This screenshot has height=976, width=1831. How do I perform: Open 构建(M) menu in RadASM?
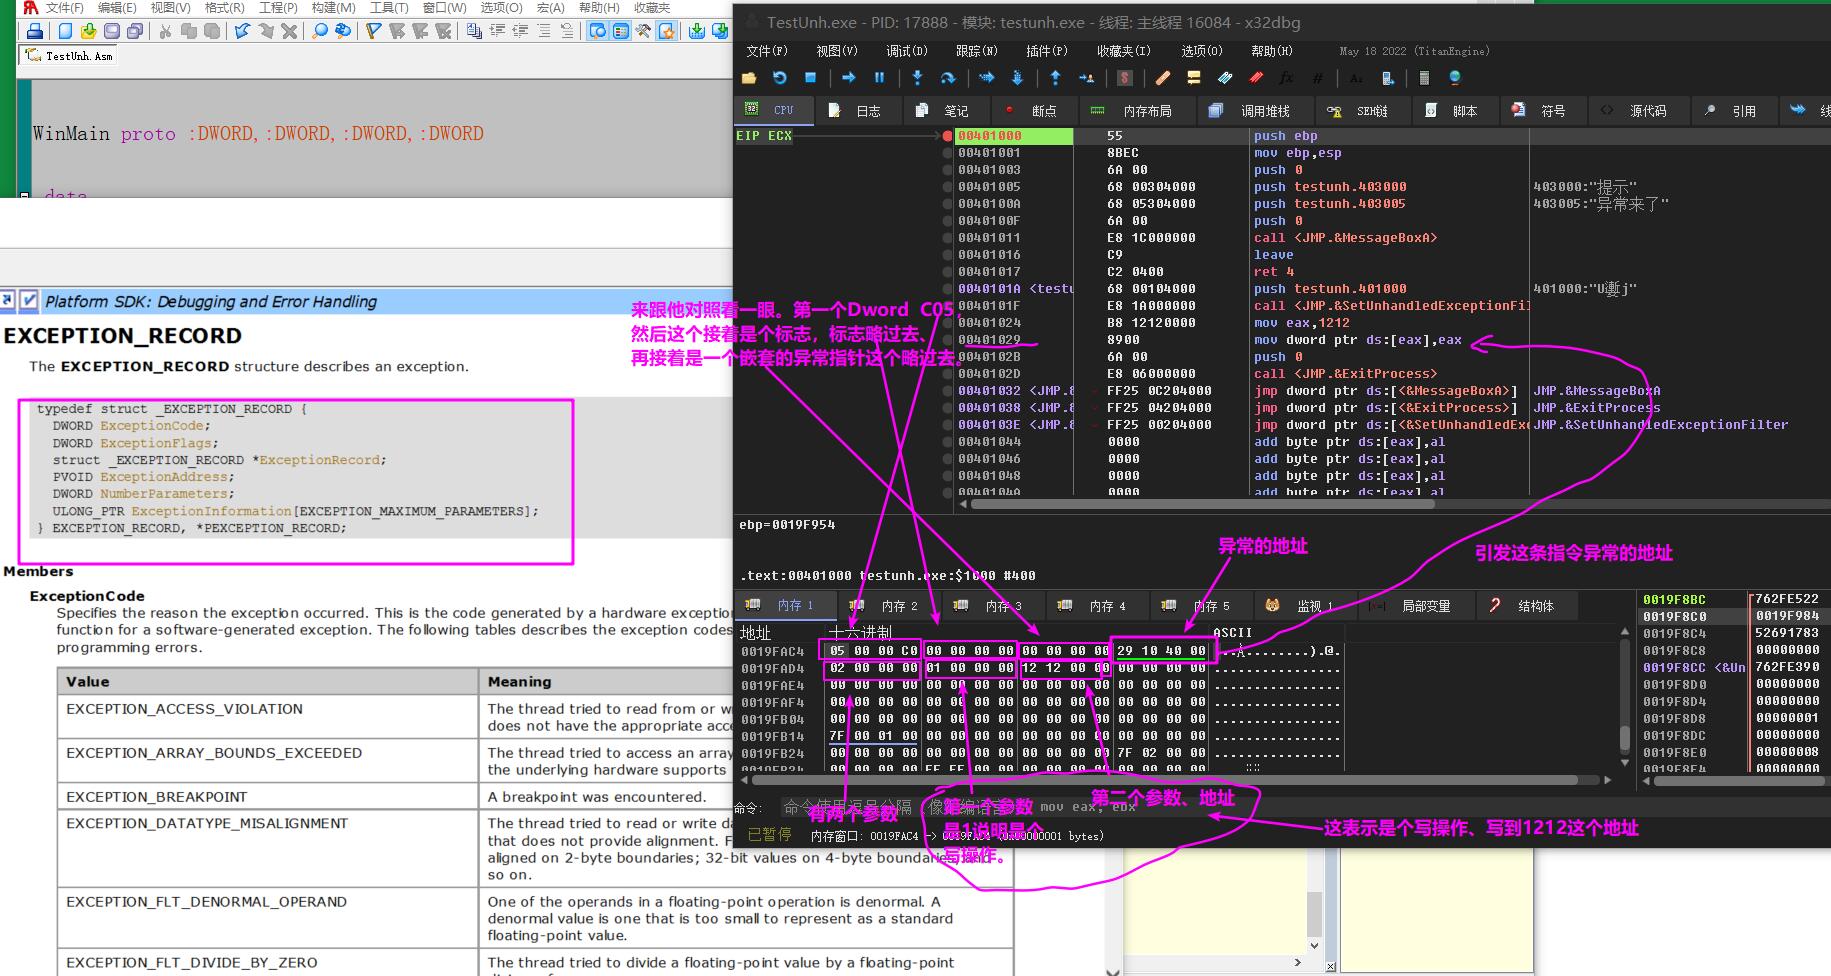coord(333,8)
